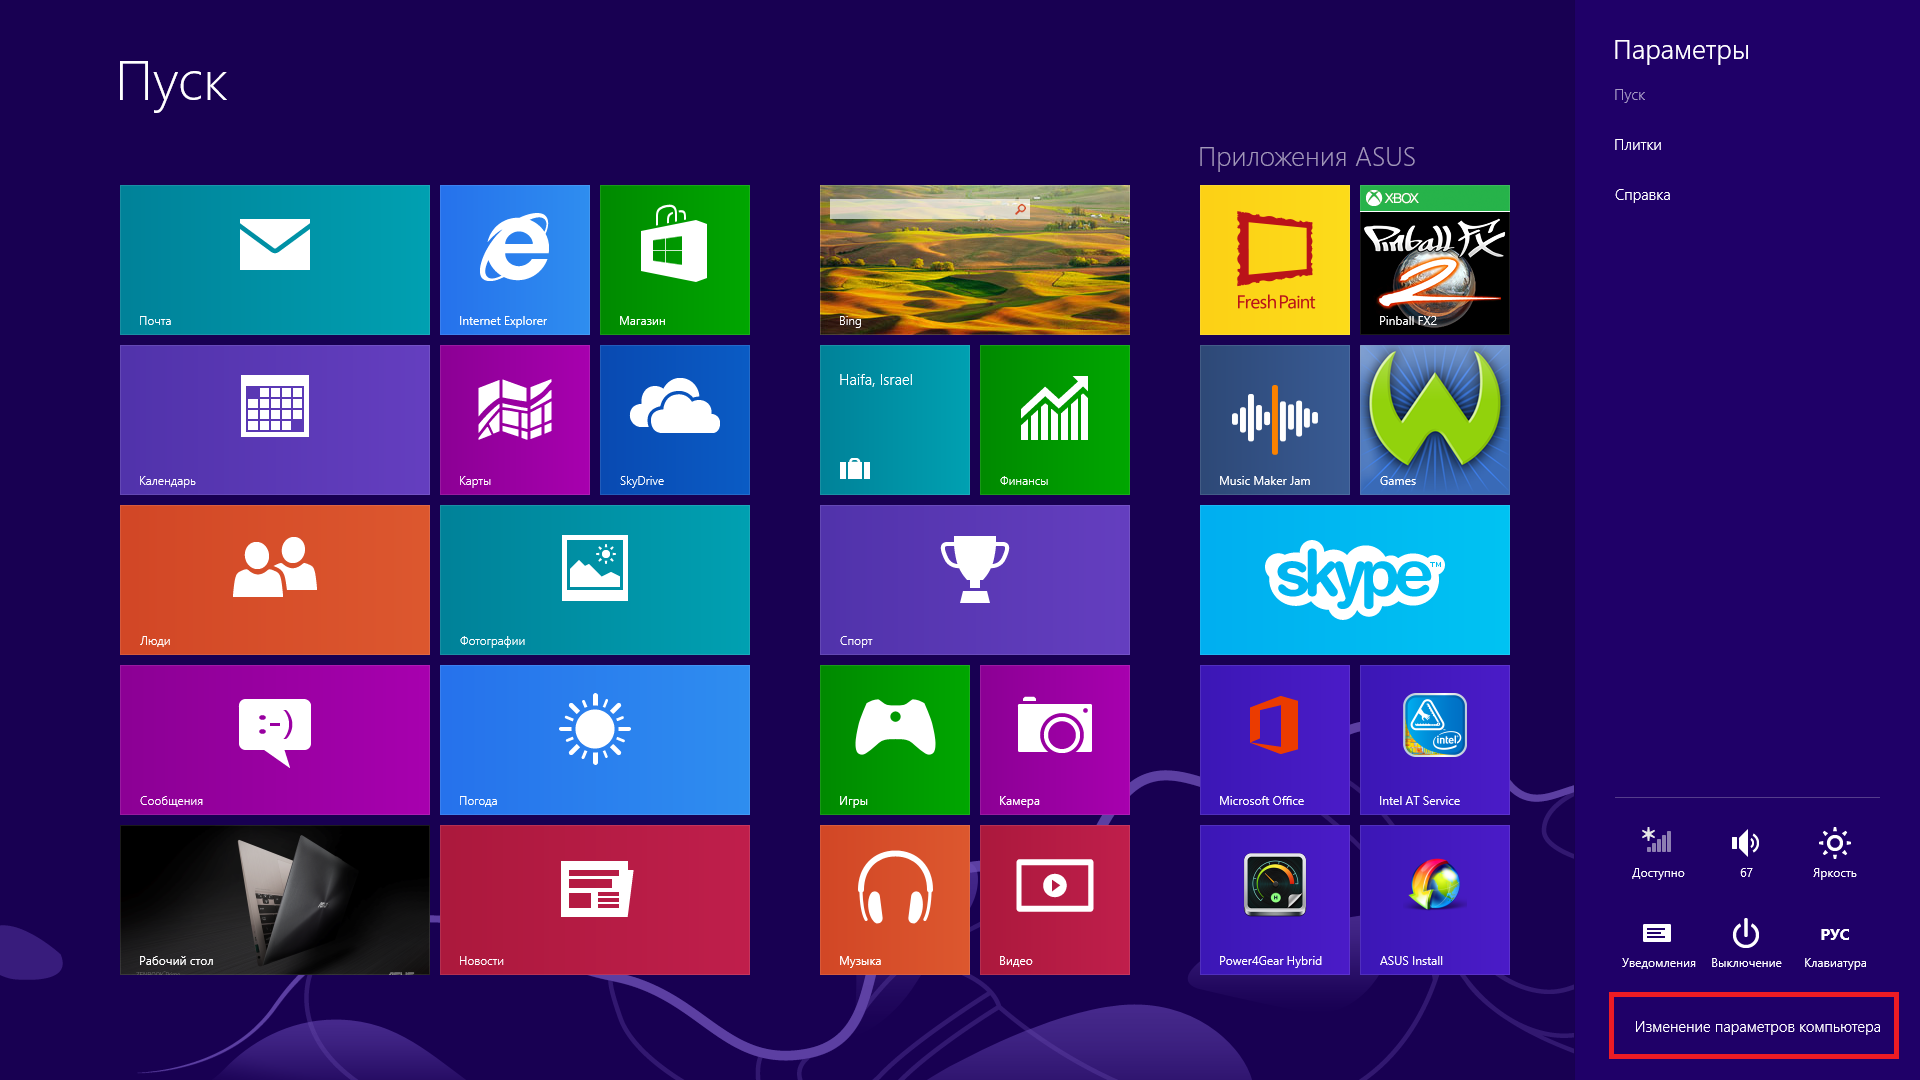Open the Плитки settings entry

[1638, 145]
